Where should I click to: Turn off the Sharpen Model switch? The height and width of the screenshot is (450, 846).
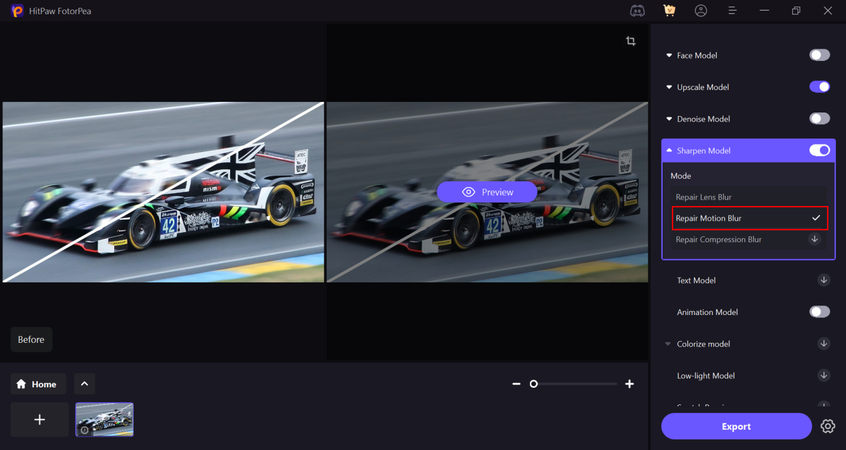pyautogui.click(x=819, y=151)
